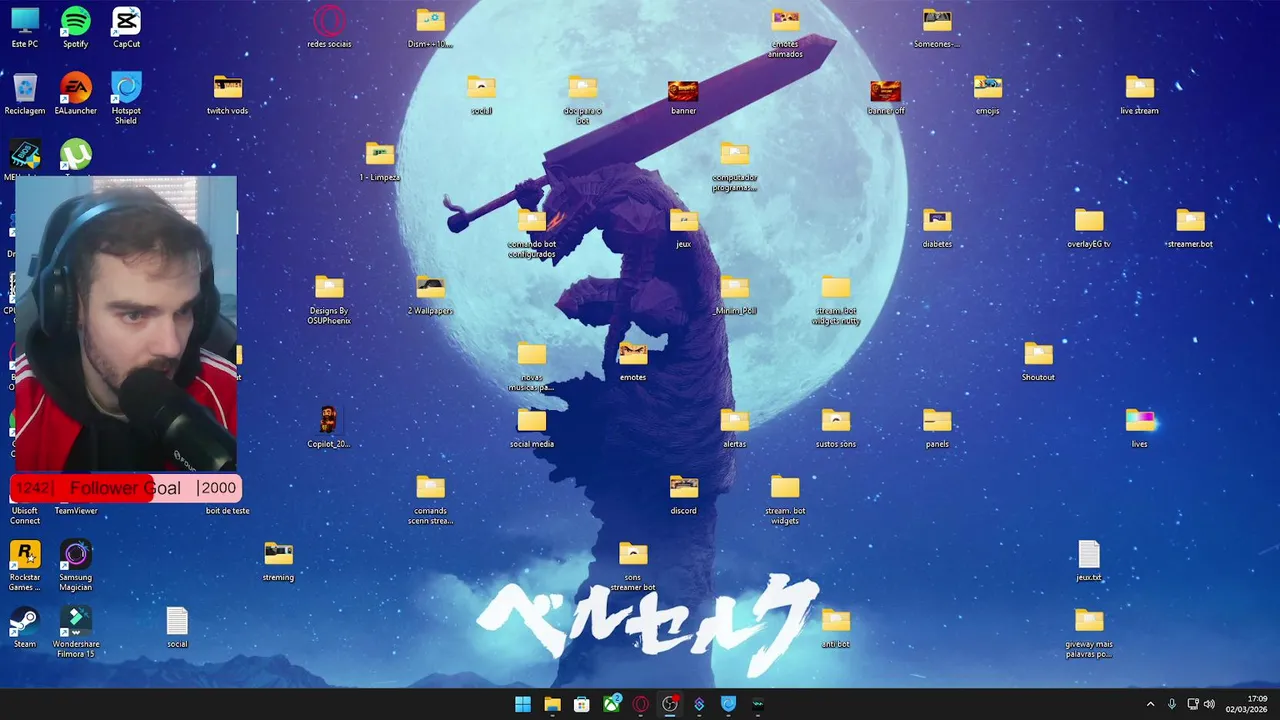
Task: Open Hotspot Shield desktop shortcut
Action: (126, 98)
